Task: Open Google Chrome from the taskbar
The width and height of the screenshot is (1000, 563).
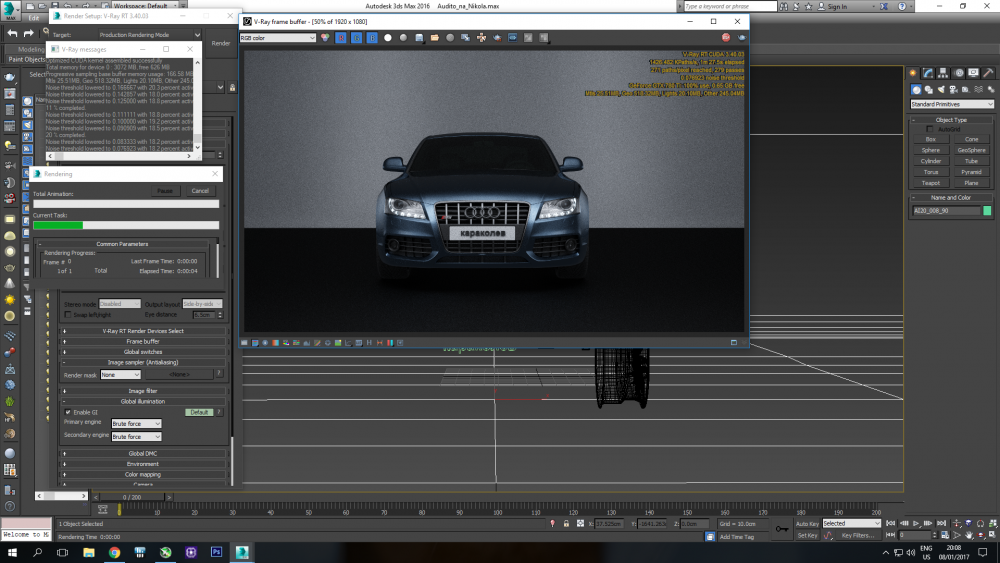Action: (x=114, y=552)
